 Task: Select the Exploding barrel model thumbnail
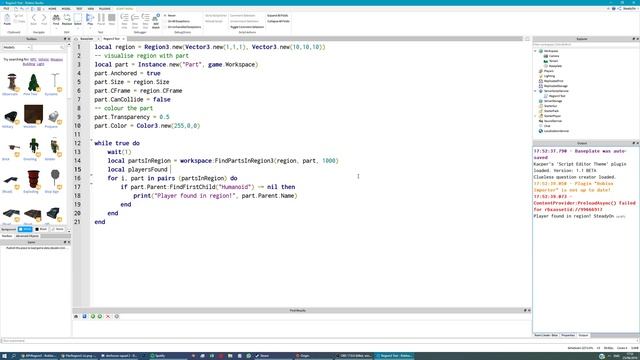point(33,180)
